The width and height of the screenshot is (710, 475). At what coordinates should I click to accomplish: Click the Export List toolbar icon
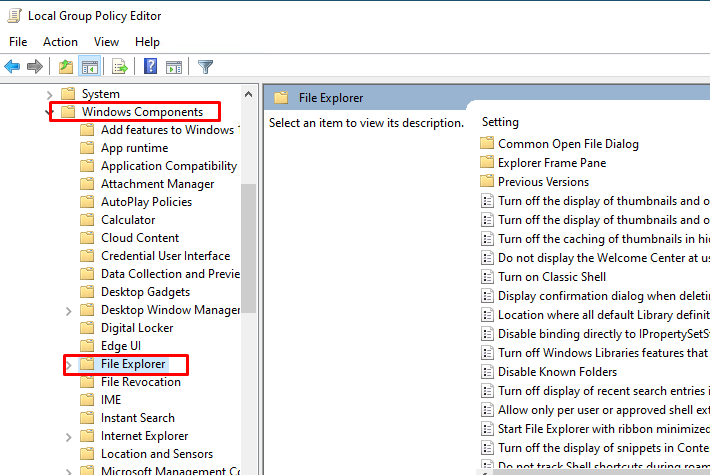coord(120,67)
